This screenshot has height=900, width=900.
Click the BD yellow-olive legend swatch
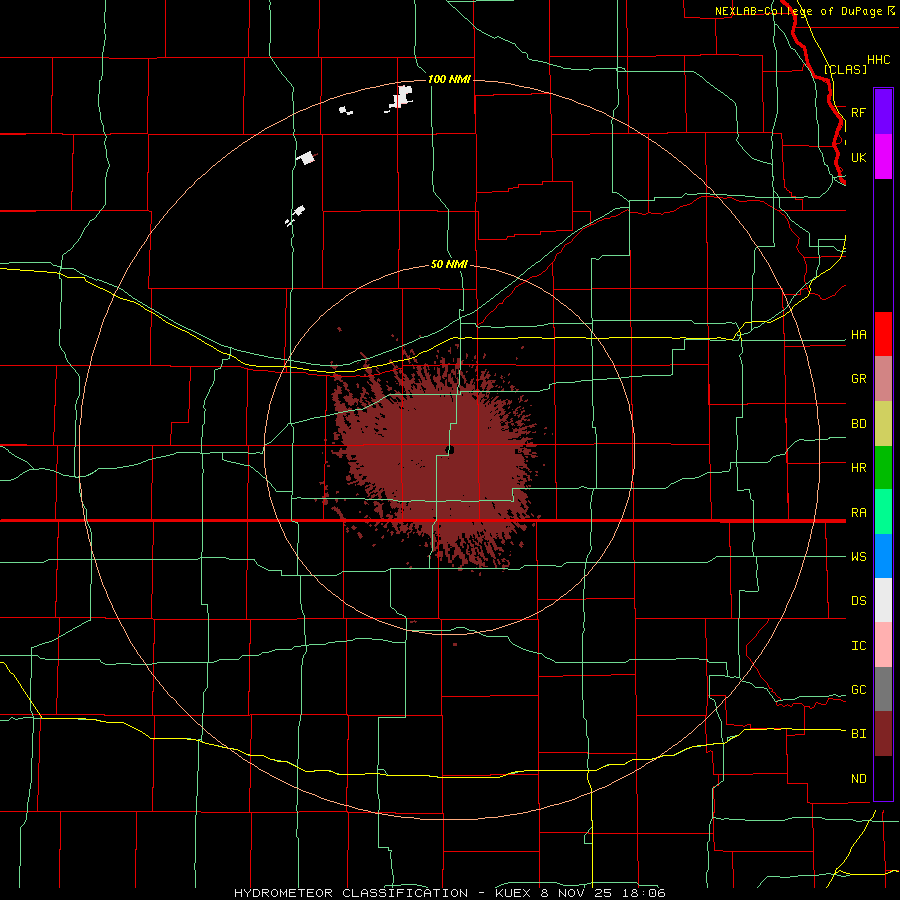pyautogui.click(x=883, y=424)
